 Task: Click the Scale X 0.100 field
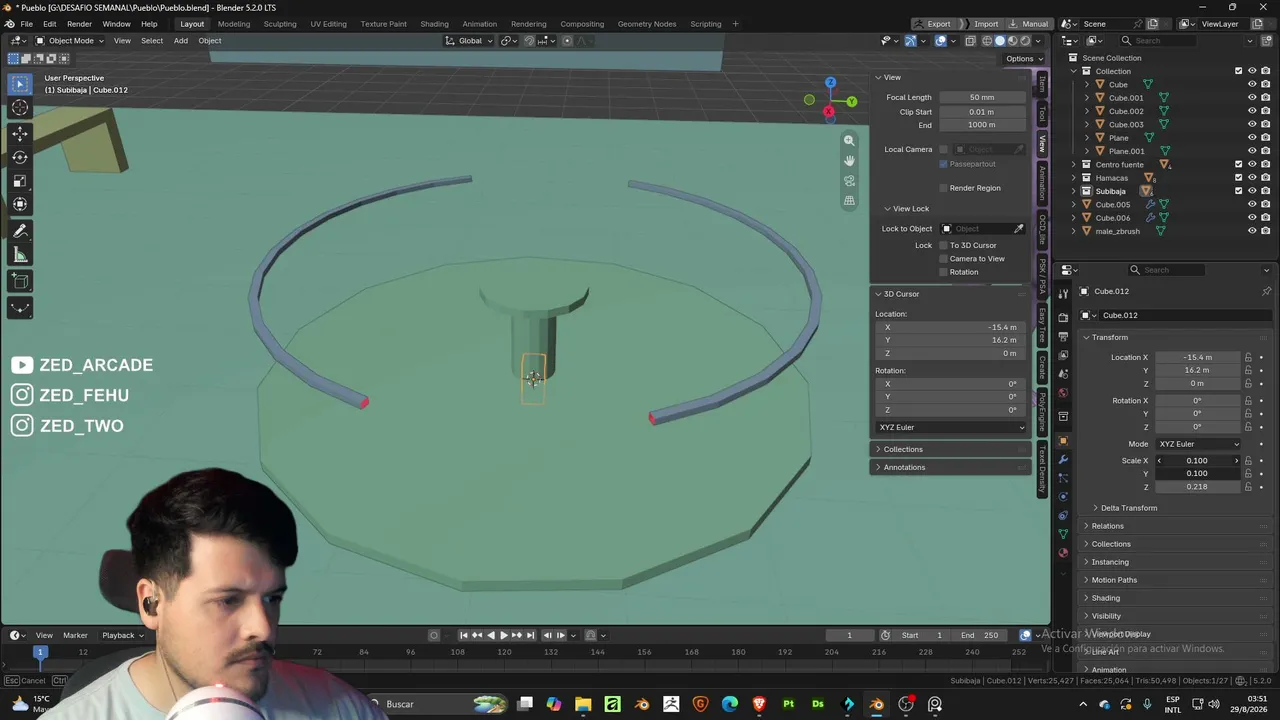click(x=1198, y=461)
